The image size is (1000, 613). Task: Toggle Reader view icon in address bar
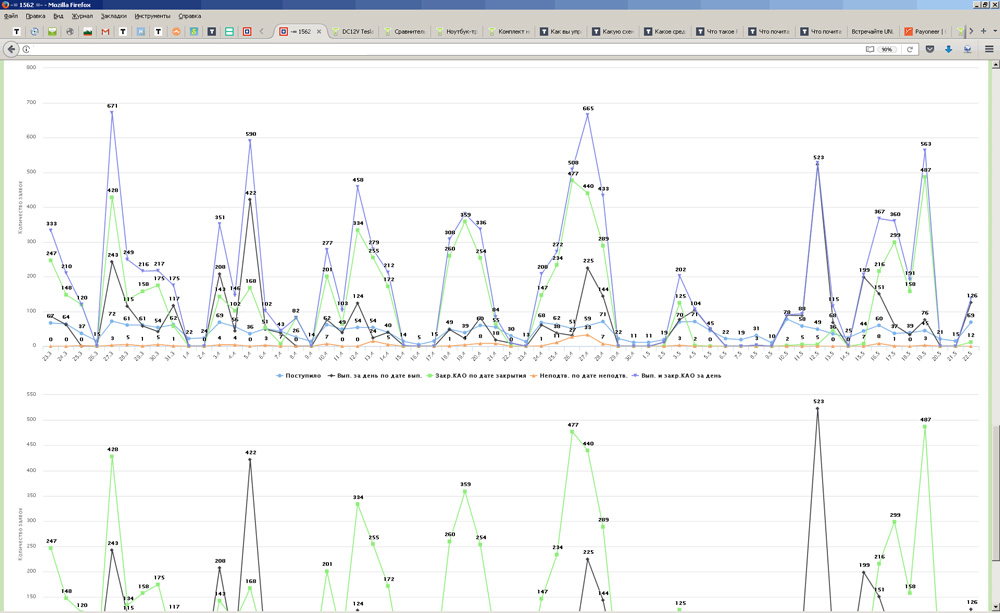pyautogui.click(x=869, y=49)
